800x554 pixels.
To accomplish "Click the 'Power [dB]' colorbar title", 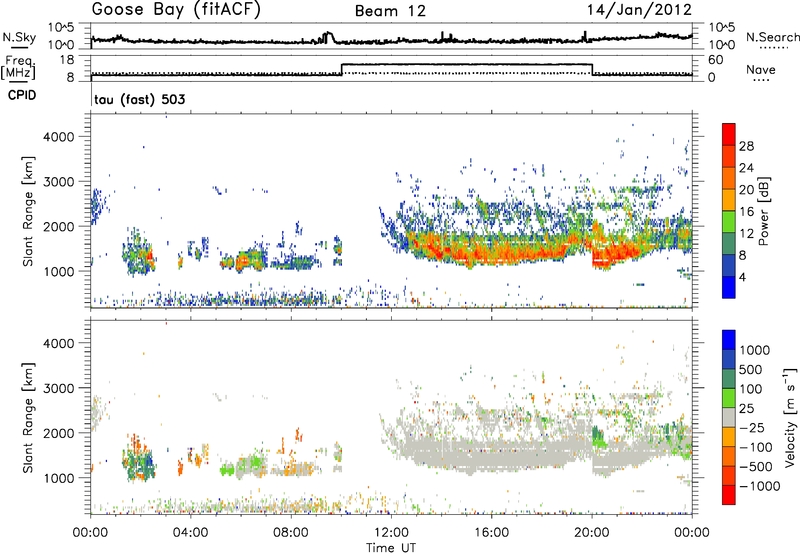I will pos(763,211).
